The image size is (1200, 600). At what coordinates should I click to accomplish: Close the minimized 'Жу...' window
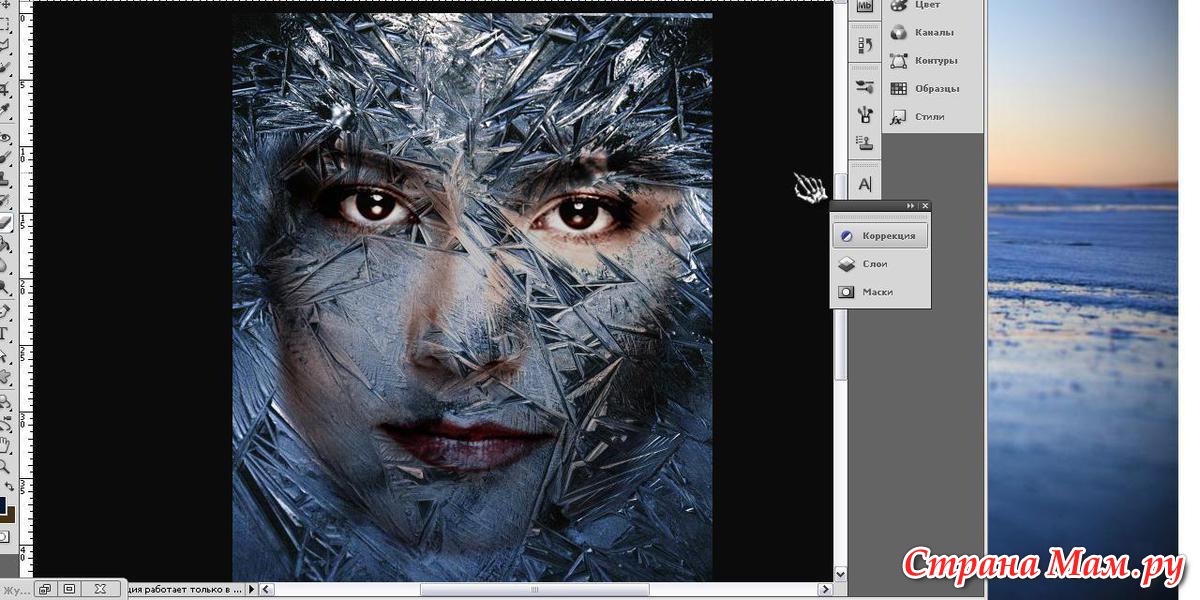pyautogui.click(x=100, y=589)
